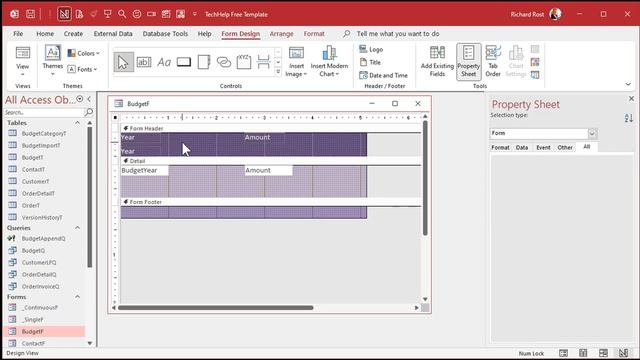Select the pointer control tool
Screen dimensions: 640x360
[123, 62]
